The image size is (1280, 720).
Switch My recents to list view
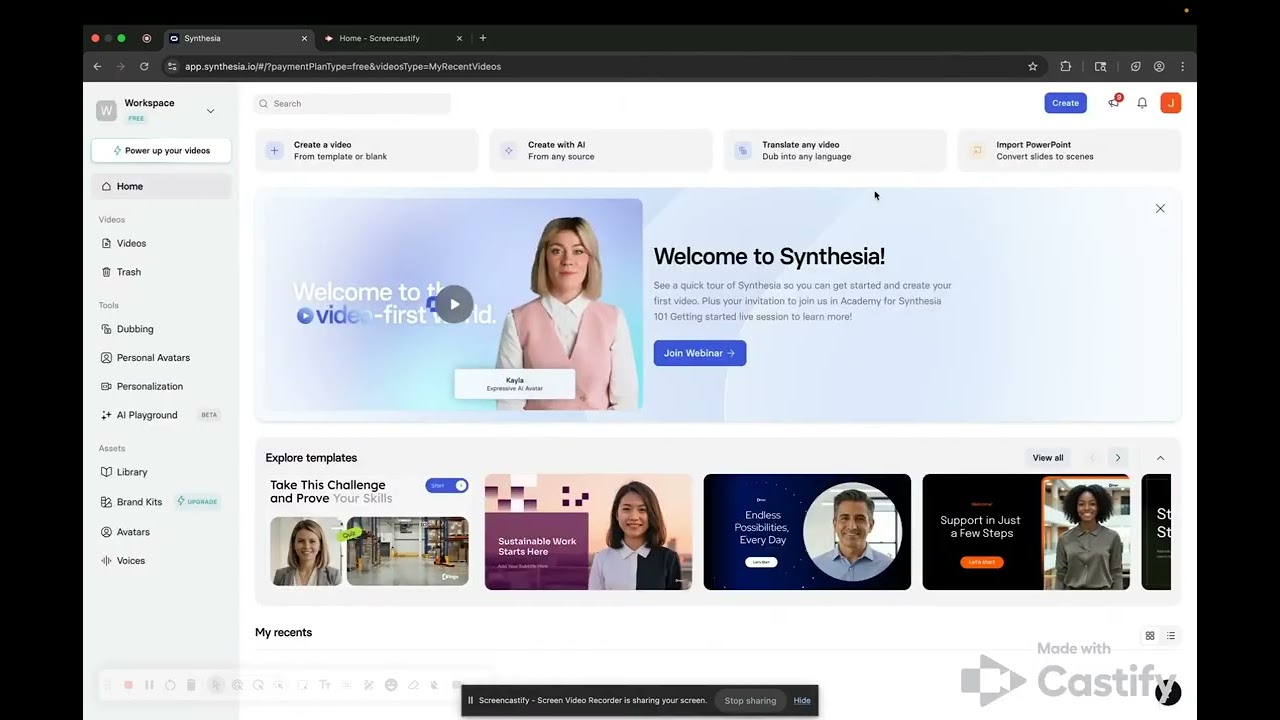coord(1171,636)
